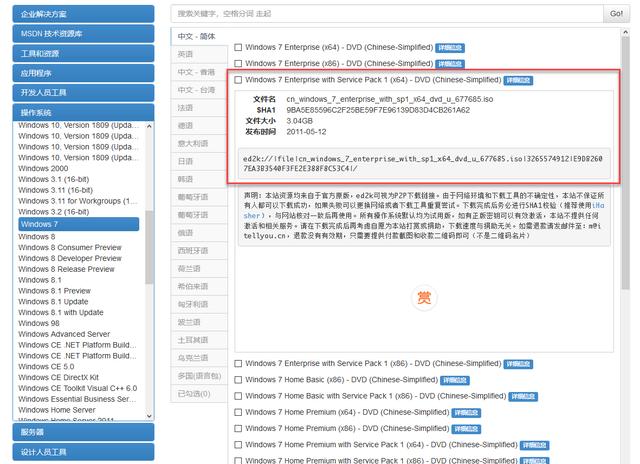The image size is (640, 464).
Task: Expand the 应用程序 category panel
Action: point(83,73)
